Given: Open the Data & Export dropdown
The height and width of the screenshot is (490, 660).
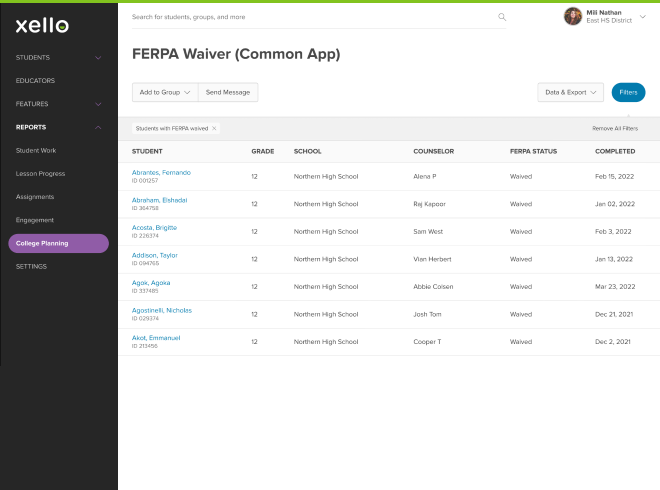Looking at the screenshot, I should (x=570, y=92).
